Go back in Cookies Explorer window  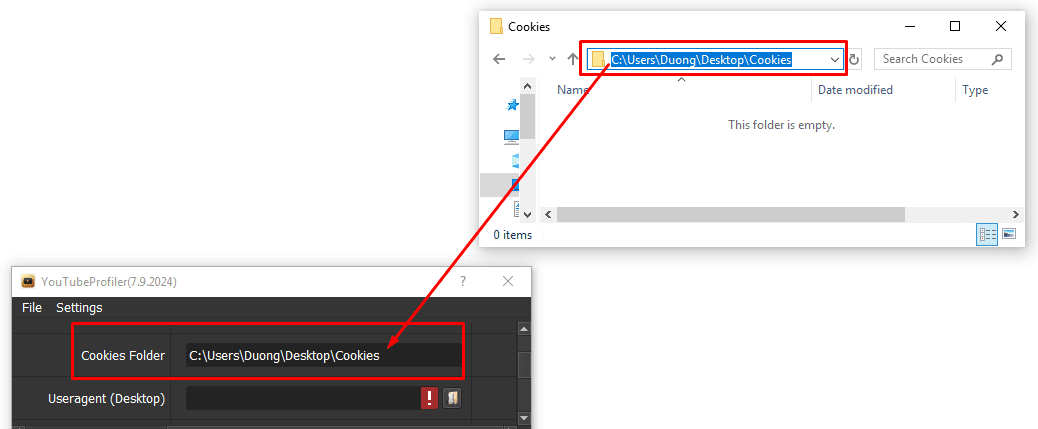(x=499, y=59)
